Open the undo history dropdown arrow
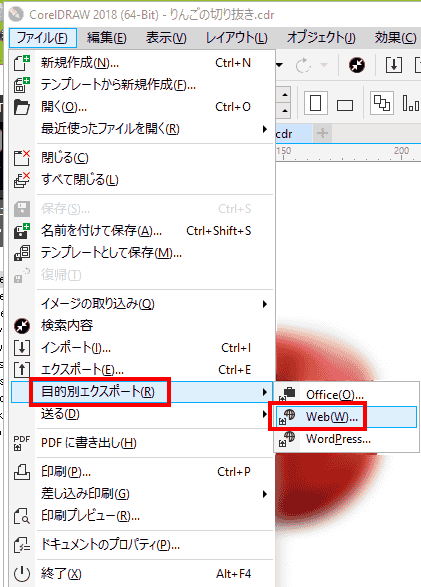The height and width of the screenshot is (587, 421). pos(279,65)
